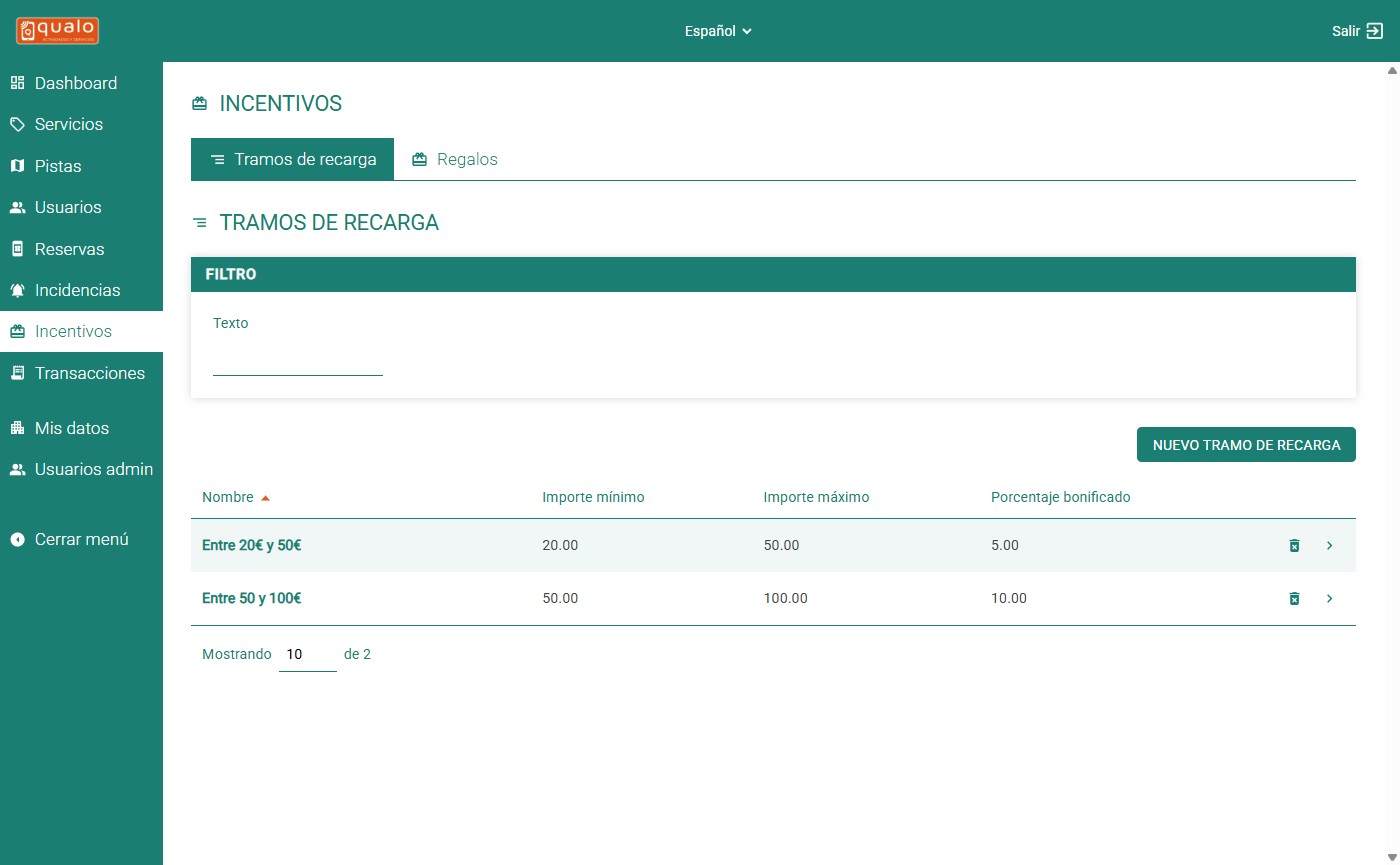Select the Pistas map icon

coord(17,166)
